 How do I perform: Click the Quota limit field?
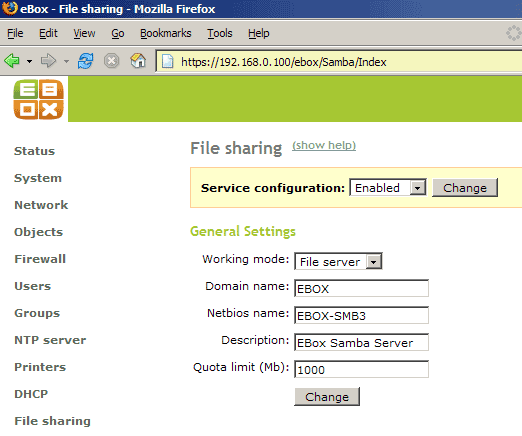[361, 369]
